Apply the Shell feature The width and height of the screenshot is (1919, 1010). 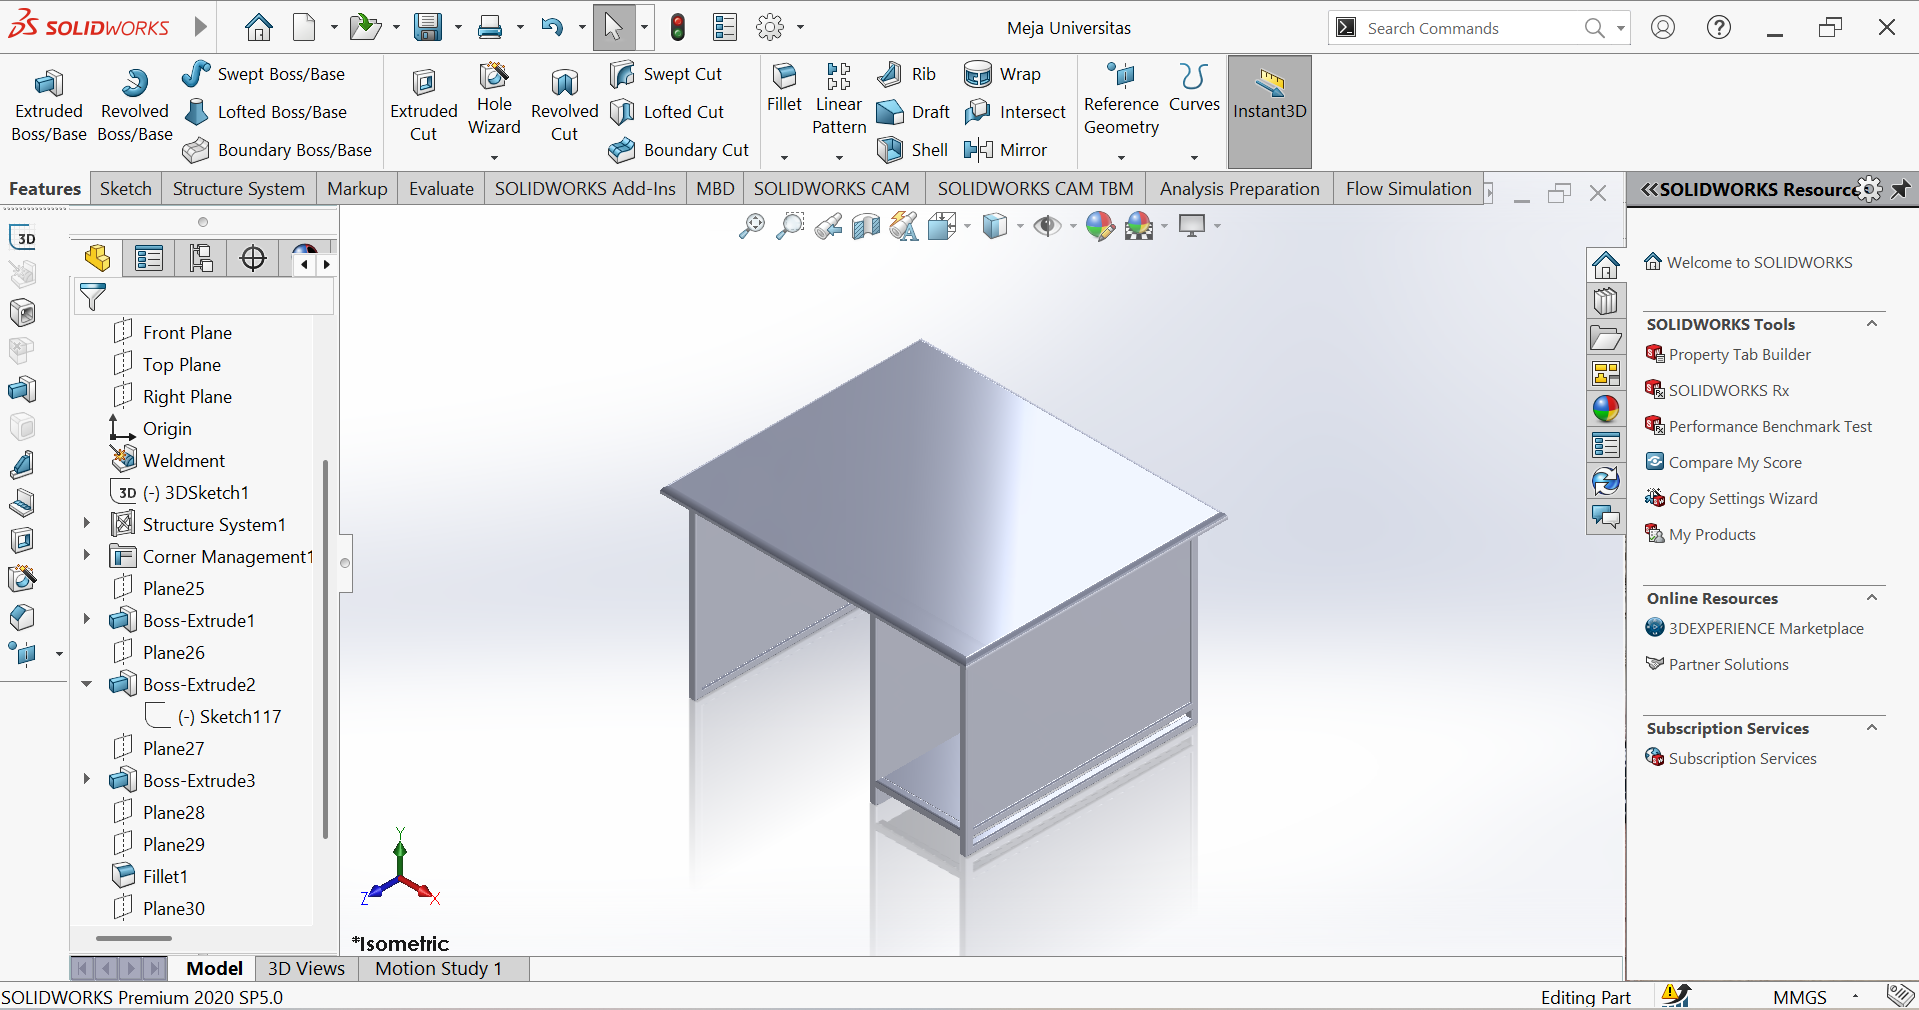click(x=912, y=150)
